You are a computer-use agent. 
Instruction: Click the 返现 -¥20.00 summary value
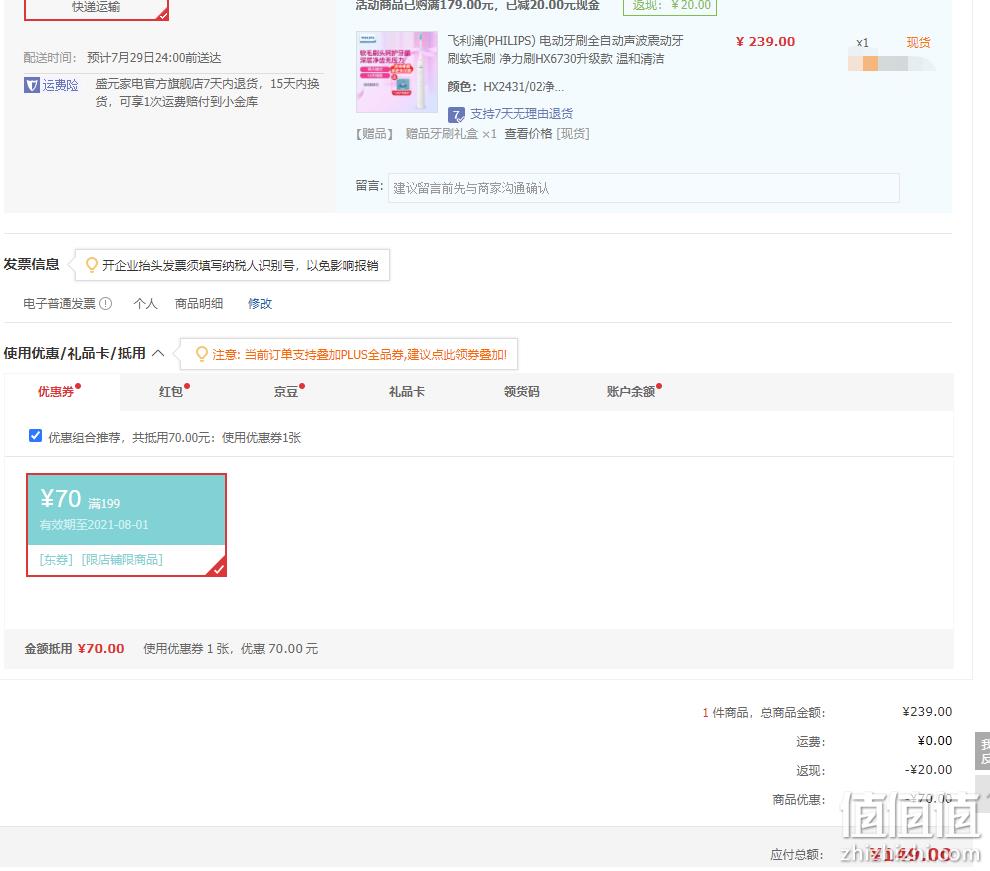[x=928, y=770]
